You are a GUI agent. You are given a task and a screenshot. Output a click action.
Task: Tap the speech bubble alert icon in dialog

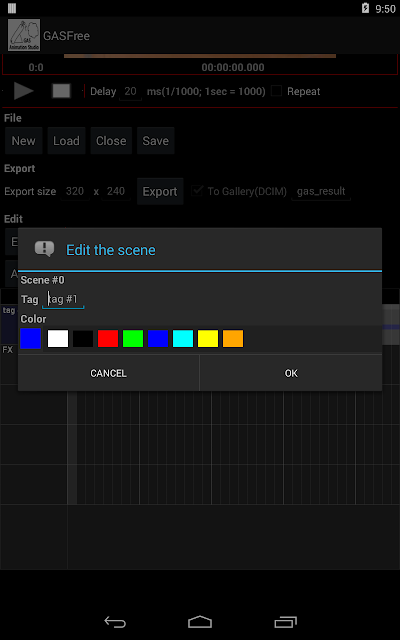click(x=44, y=249)
